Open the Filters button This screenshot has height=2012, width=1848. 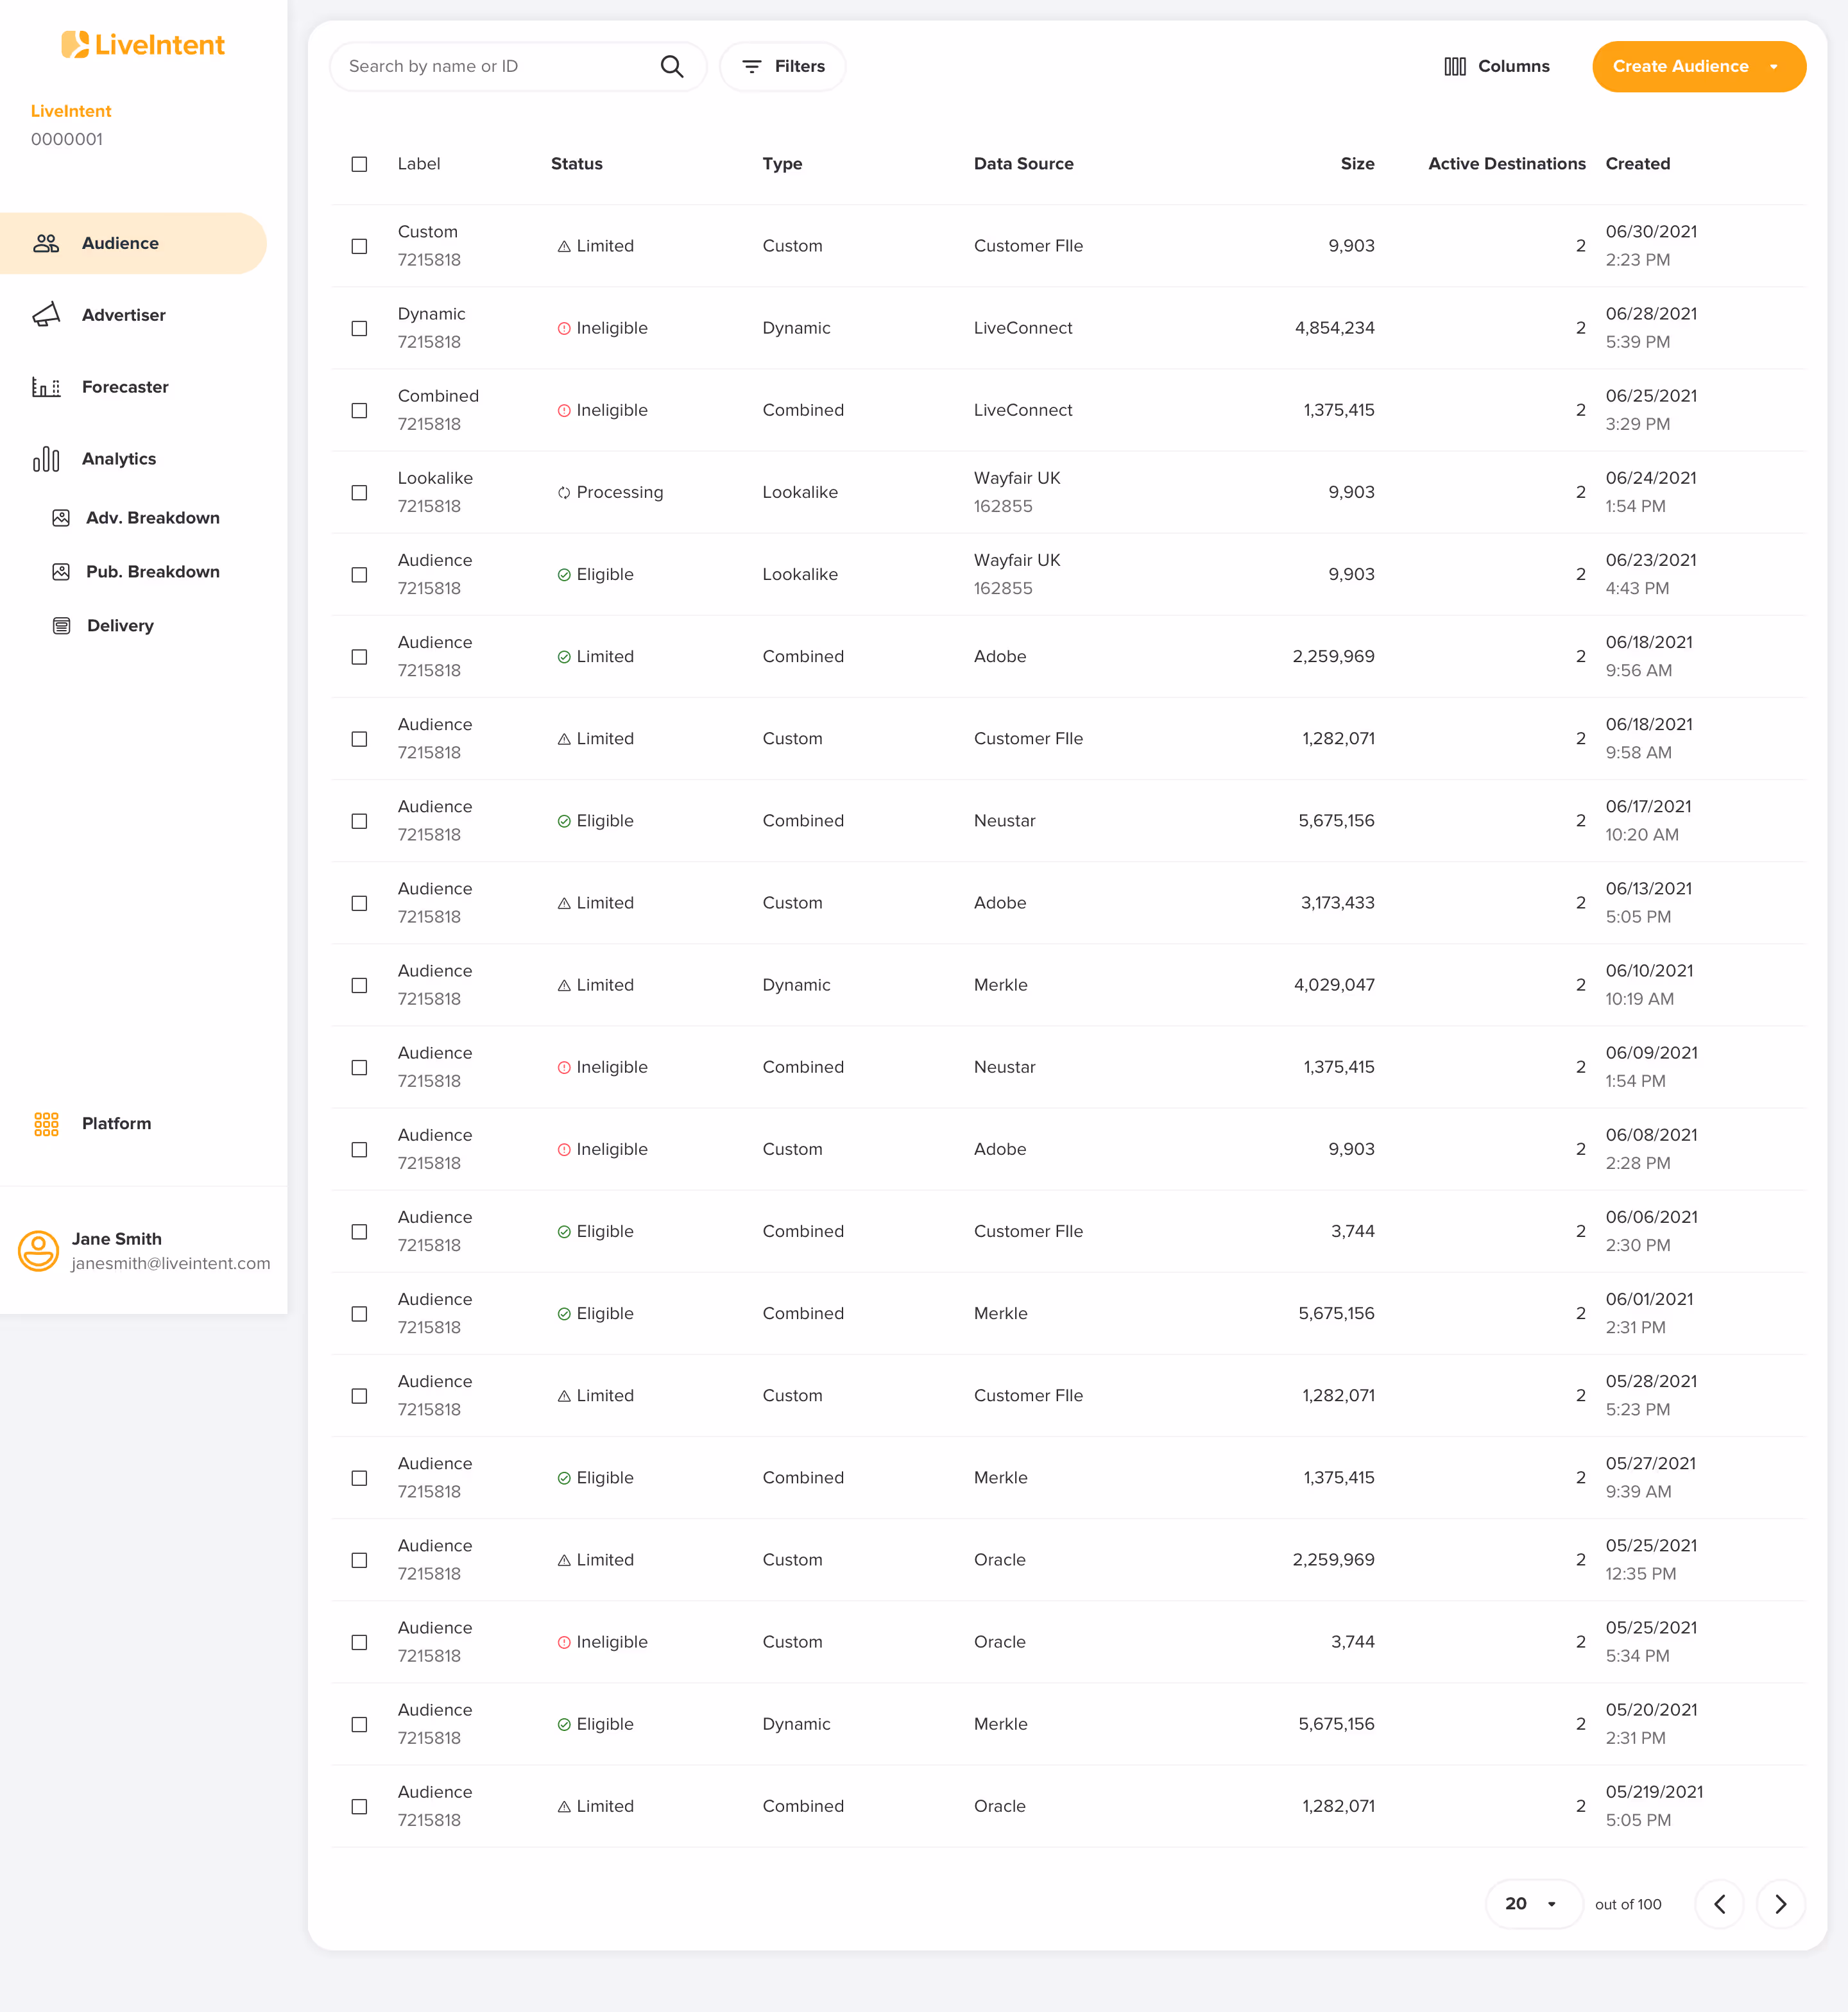click(x=783, y=66)
